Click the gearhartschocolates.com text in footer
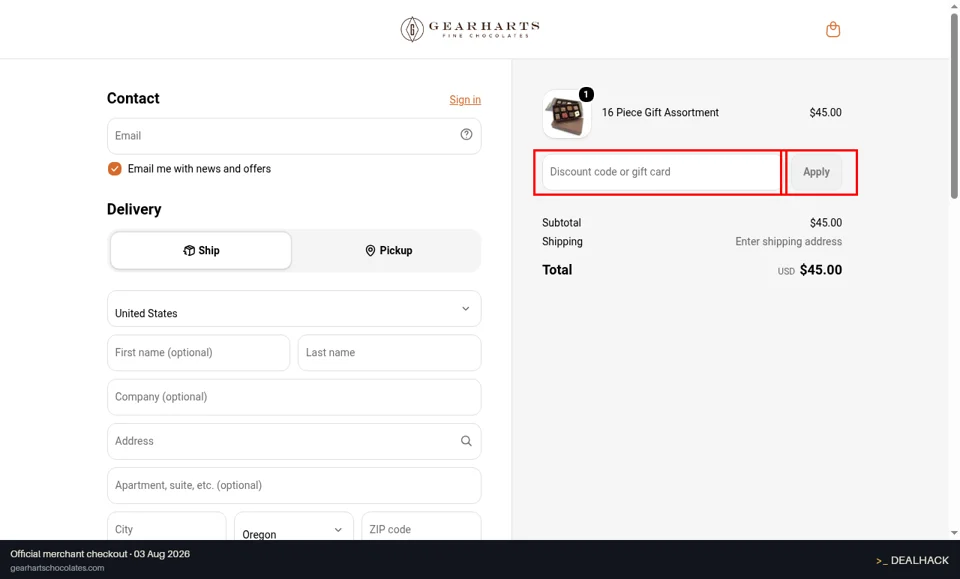Screen dimensions: 960x579 [57, 568]
